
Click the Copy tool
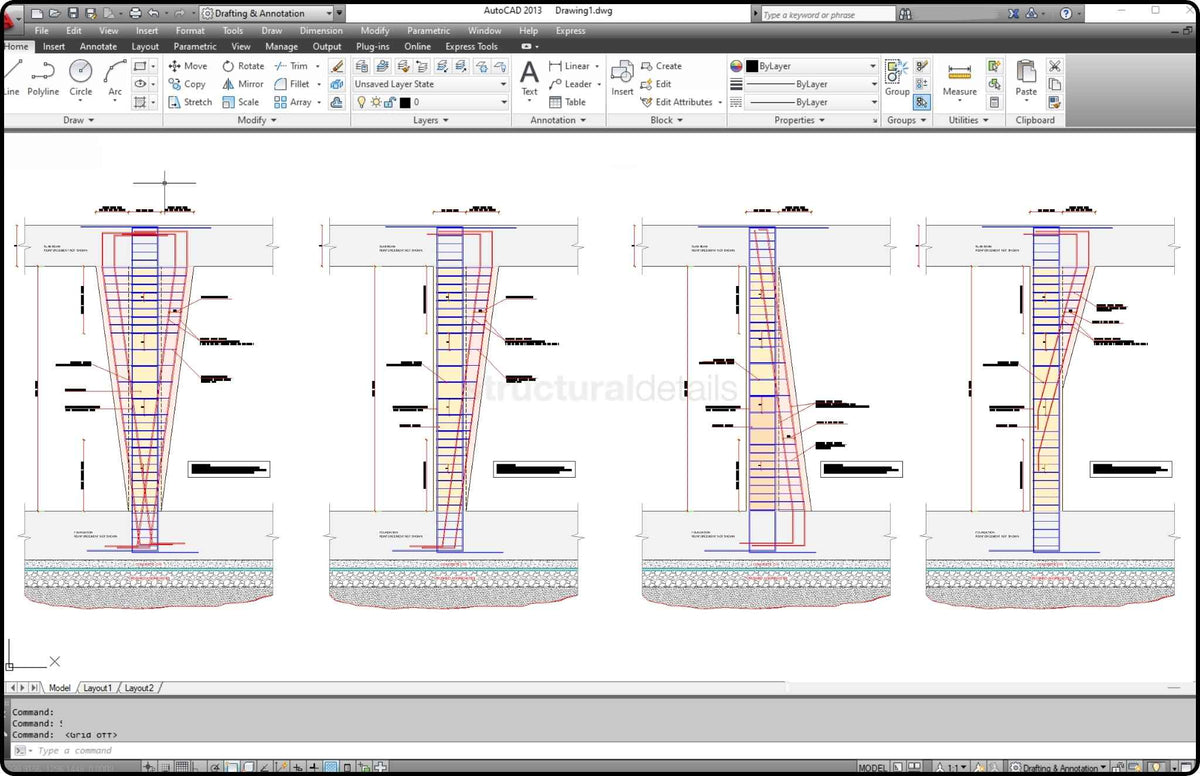[x=187, y=84]
